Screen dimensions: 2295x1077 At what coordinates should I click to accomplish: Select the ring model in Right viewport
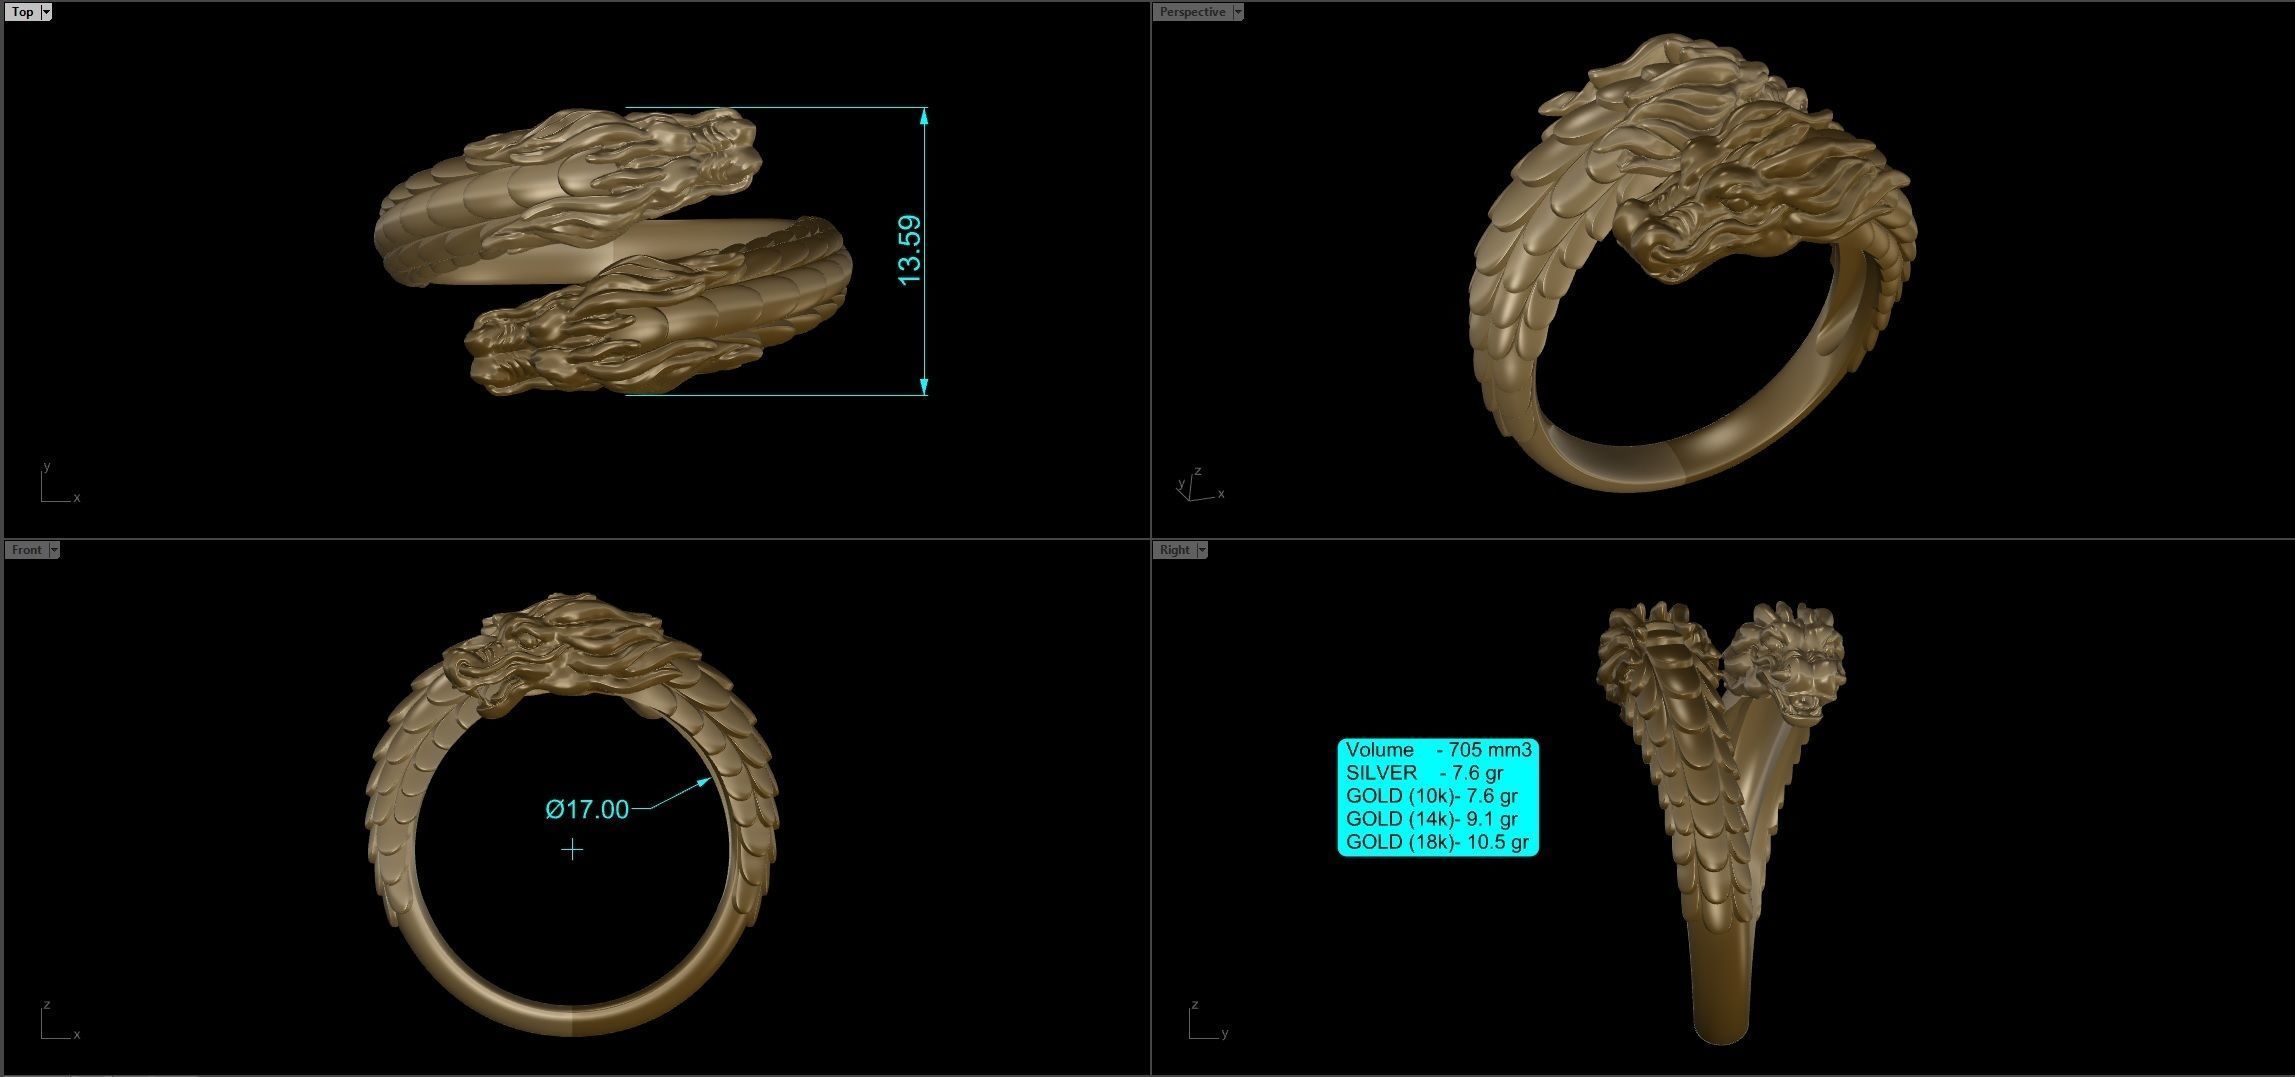[1720, 822]
